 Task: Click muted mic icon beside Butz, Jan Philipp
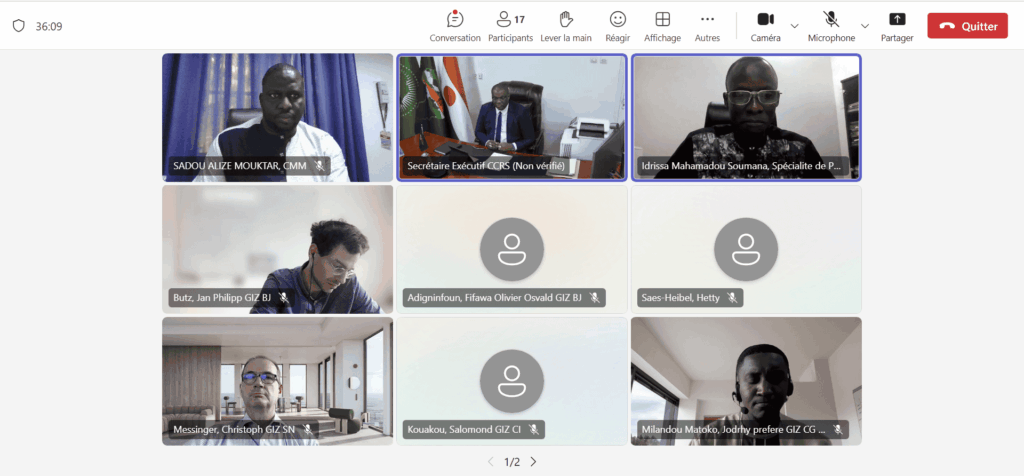click(283, 298)
